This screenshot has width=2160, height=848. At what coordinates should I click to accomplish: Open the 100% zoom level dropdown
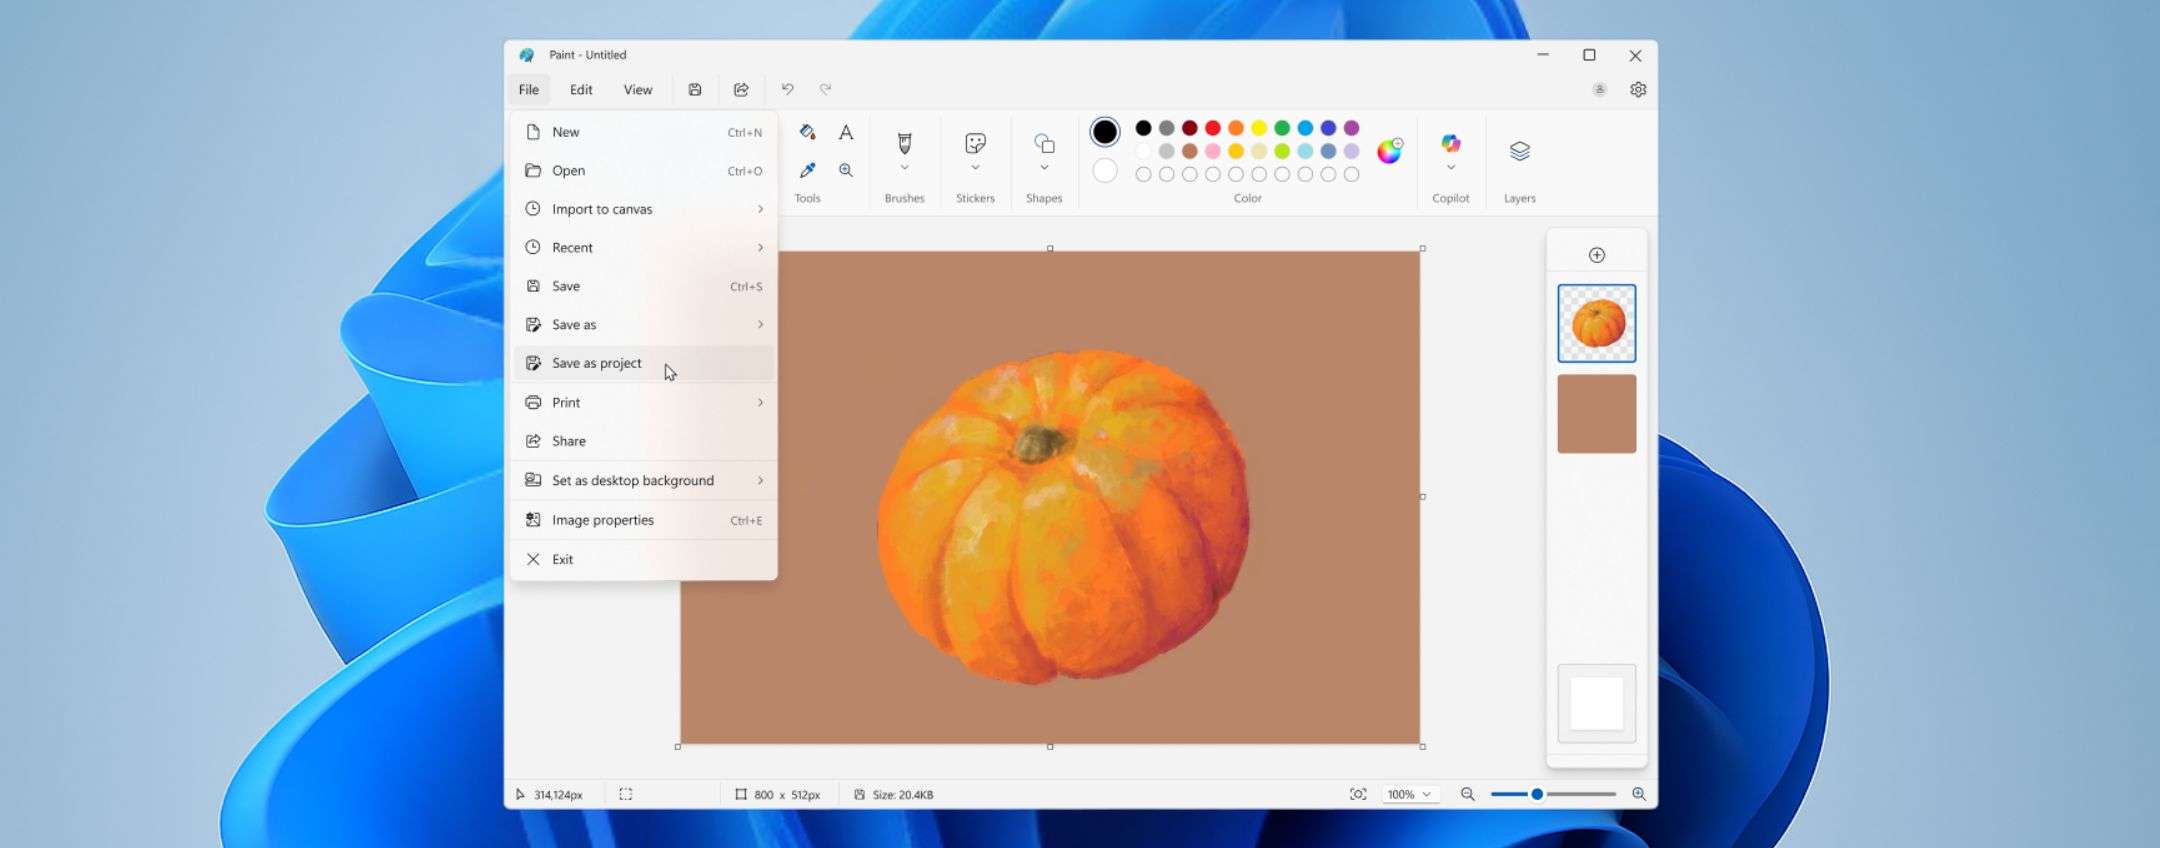click(1409, 794)
